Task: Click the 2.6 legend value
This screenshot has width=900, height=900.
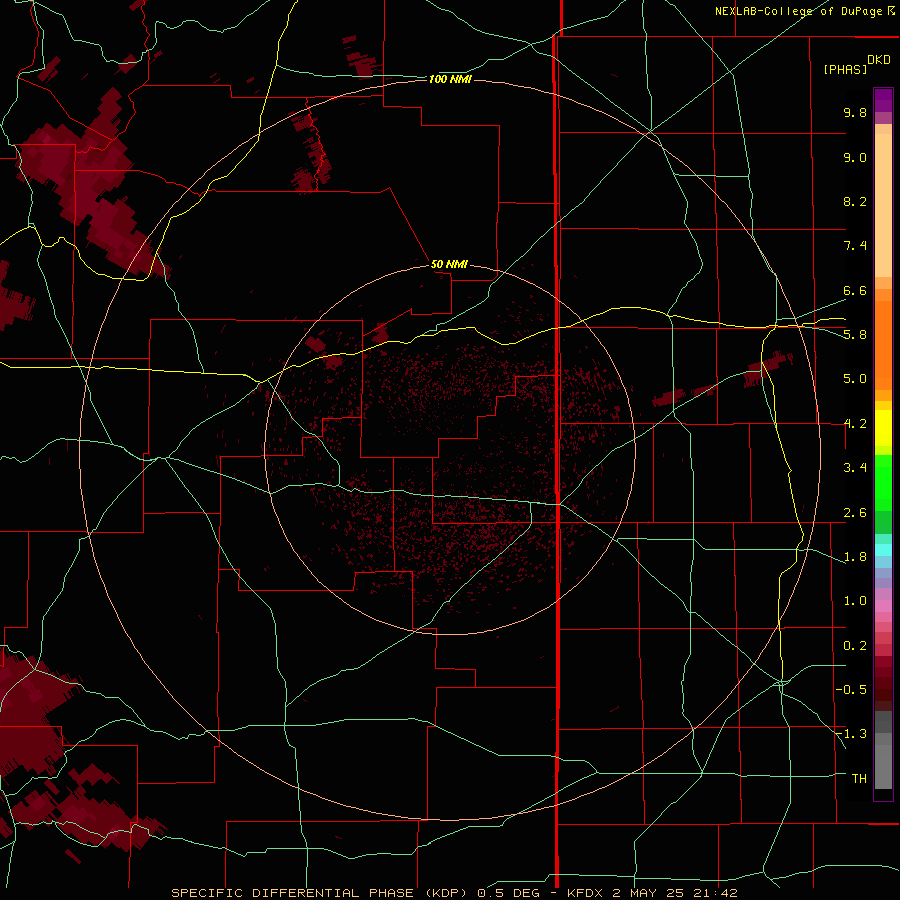Action: click(855, 513)
